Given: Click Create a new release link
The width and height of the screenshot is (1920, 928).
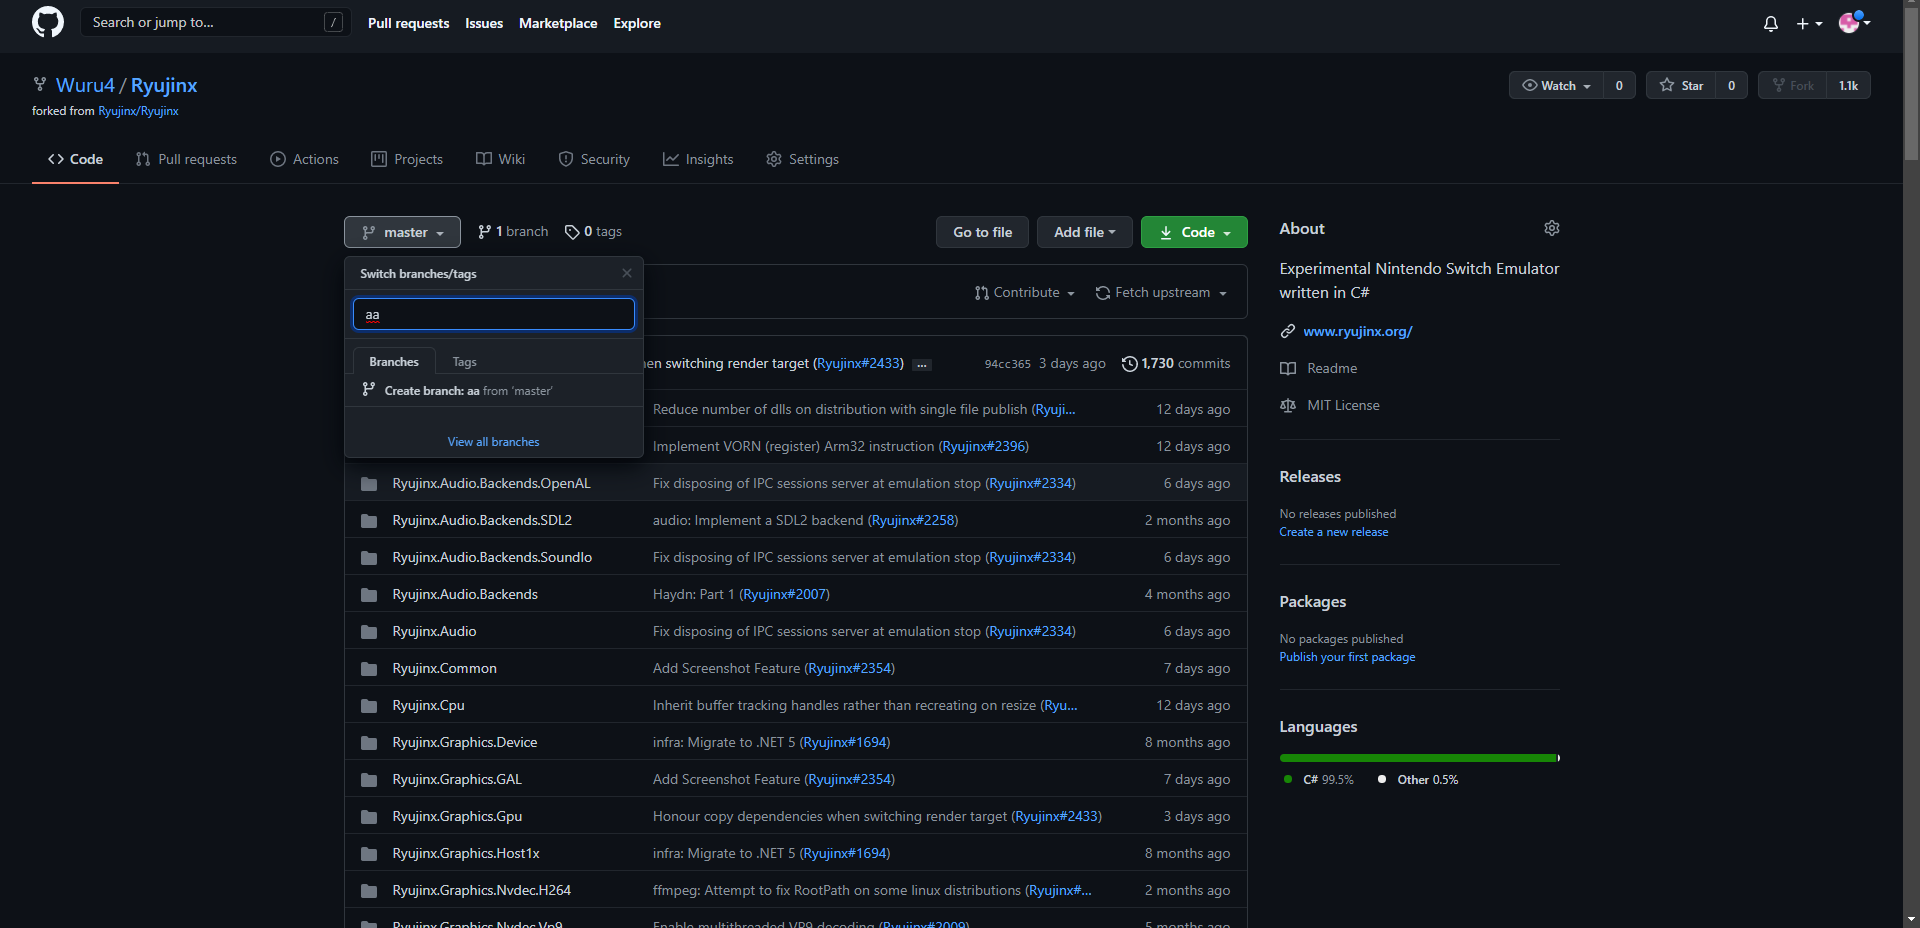Looking at the screenshot, I should coord(1333,532).
